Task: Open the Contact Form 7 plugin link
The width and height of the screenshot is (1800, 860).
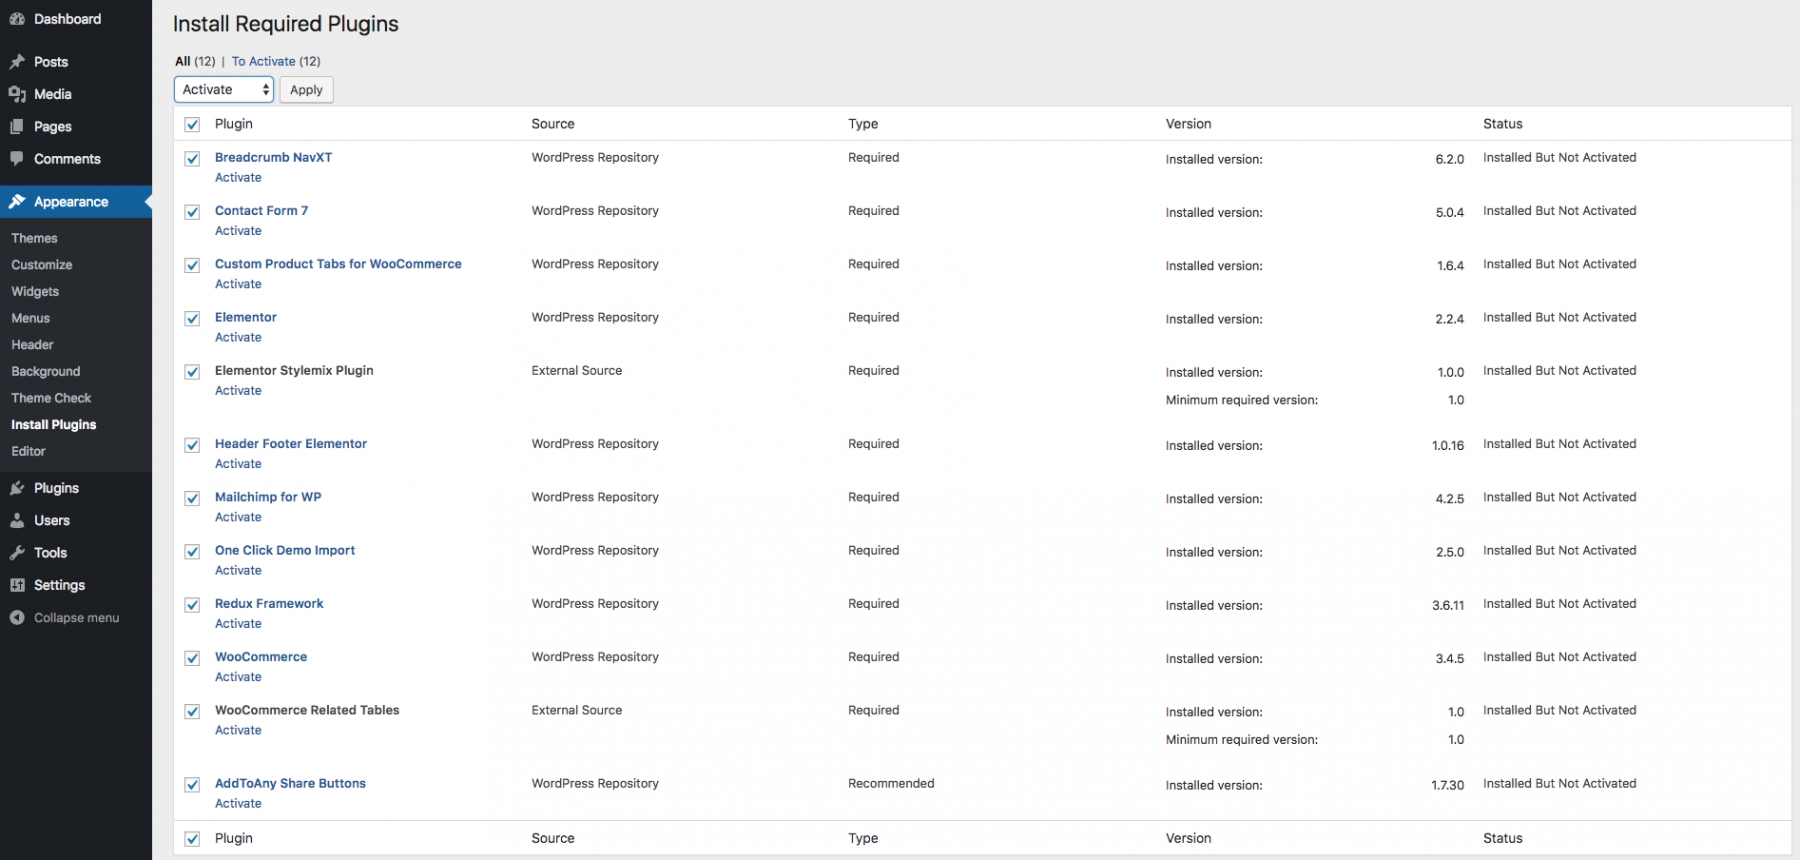Action: 261,211
